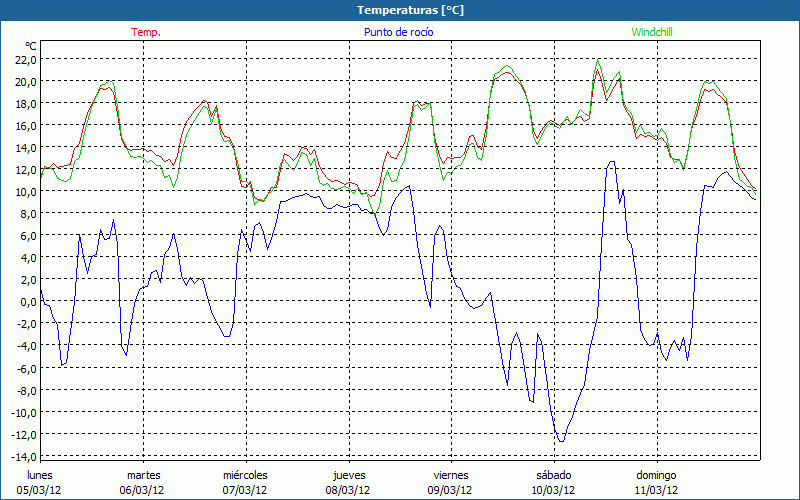Select the viernes day label
This screenshot has width=800, height=500.
[x=451, y=475]
